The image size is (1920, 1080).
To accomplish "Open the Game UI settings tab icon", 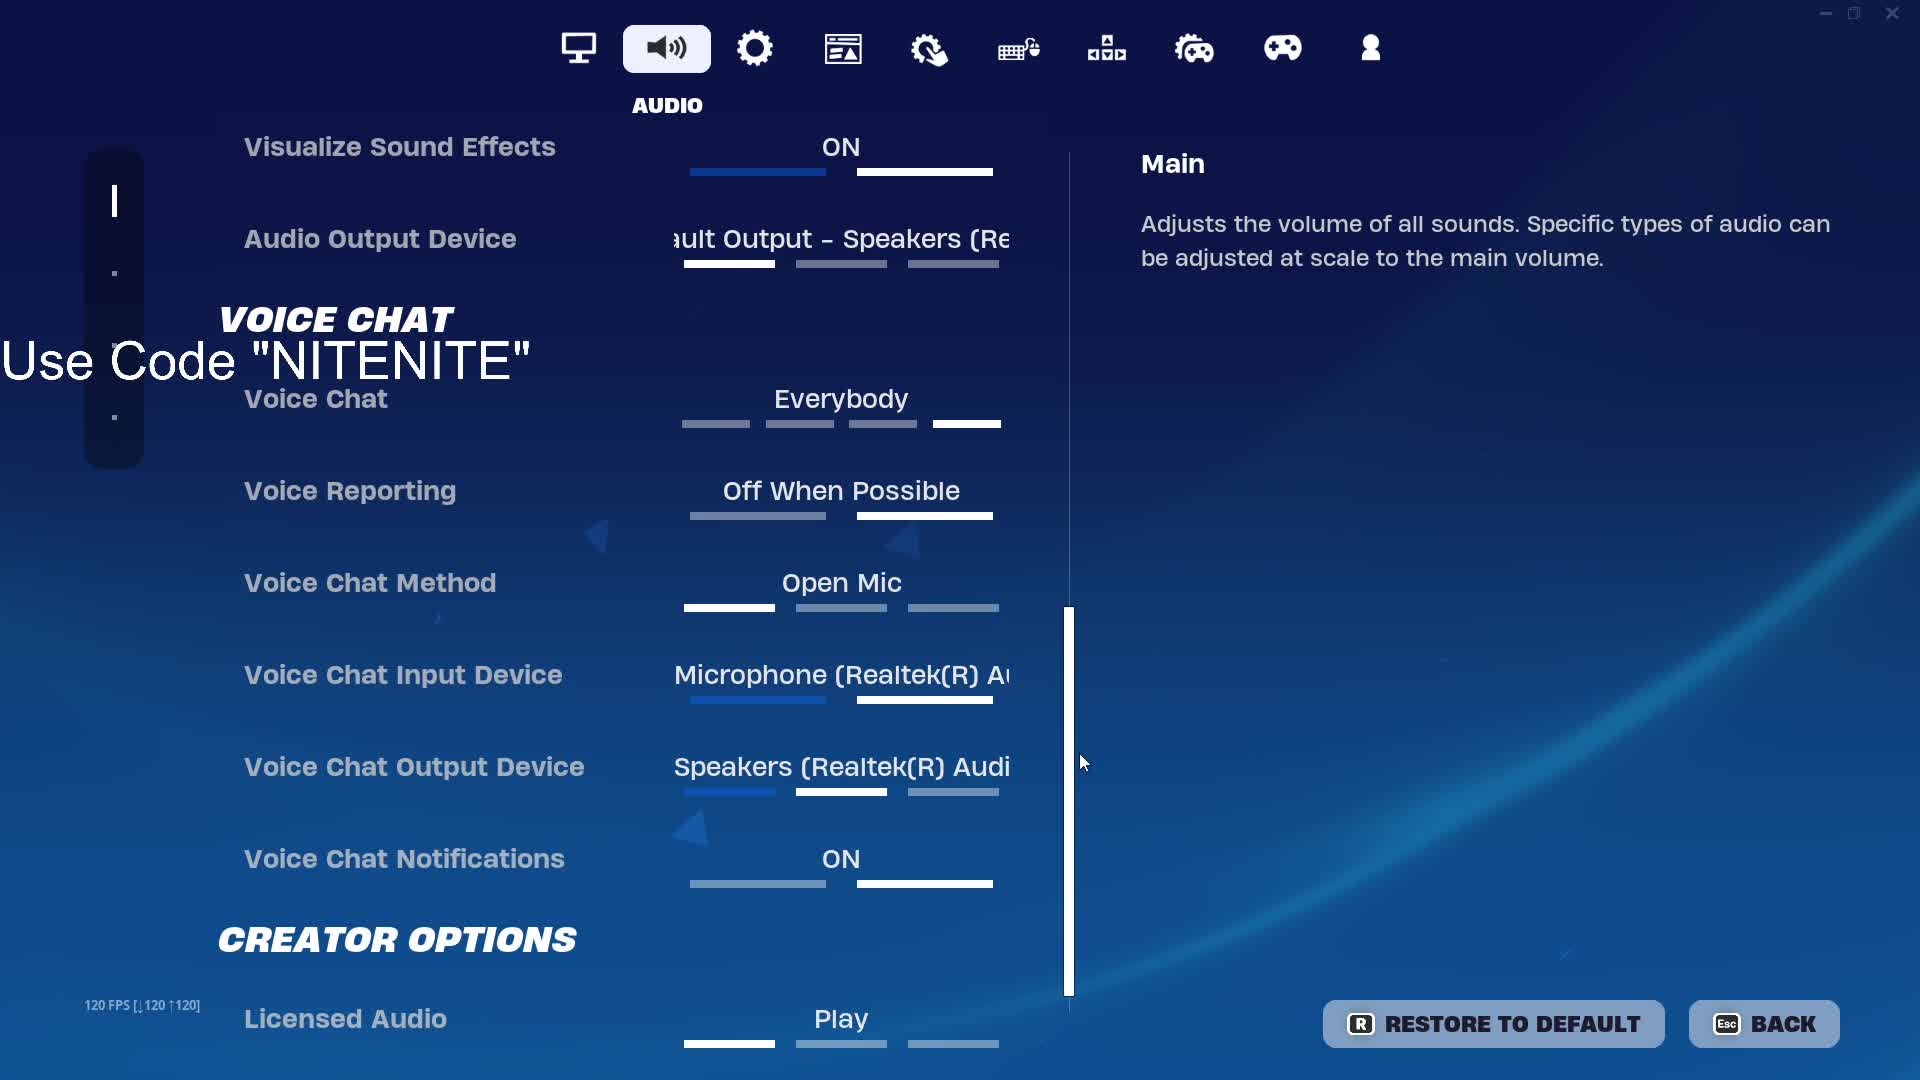I will 843,48.
